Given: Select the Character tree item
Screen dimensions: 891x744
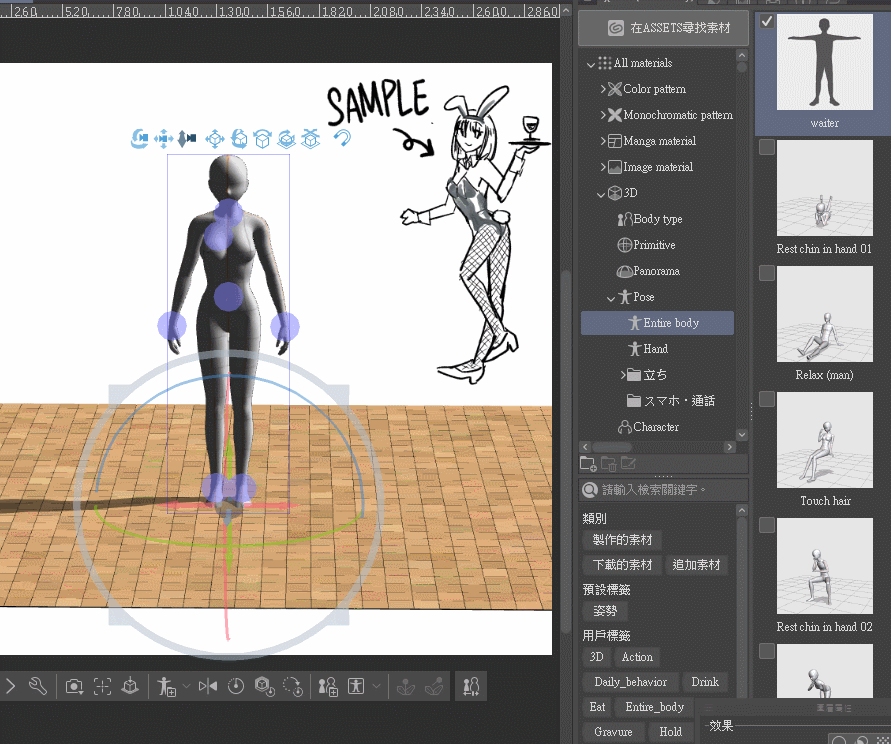Looking at the screenshot, I should point(648,427).
